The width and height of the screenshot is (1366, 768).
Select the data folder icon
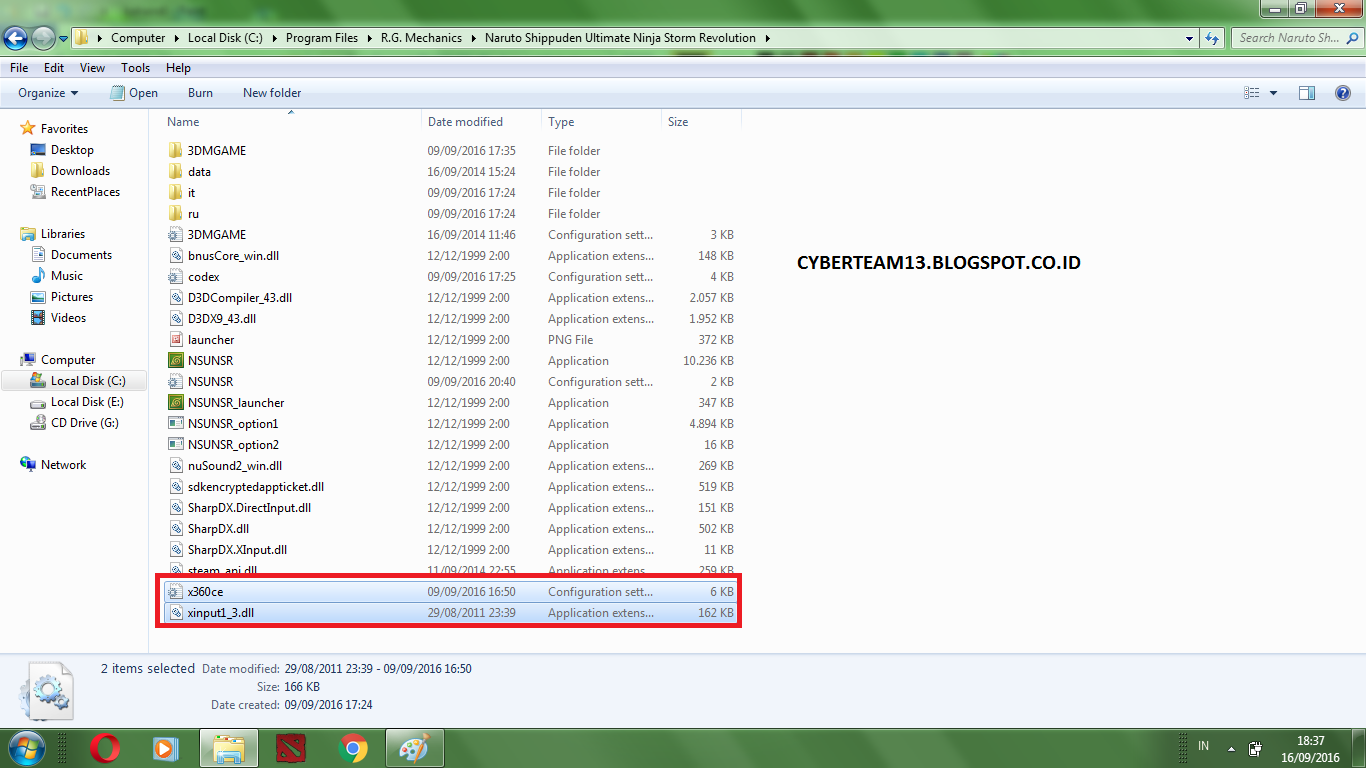(175, 172)
